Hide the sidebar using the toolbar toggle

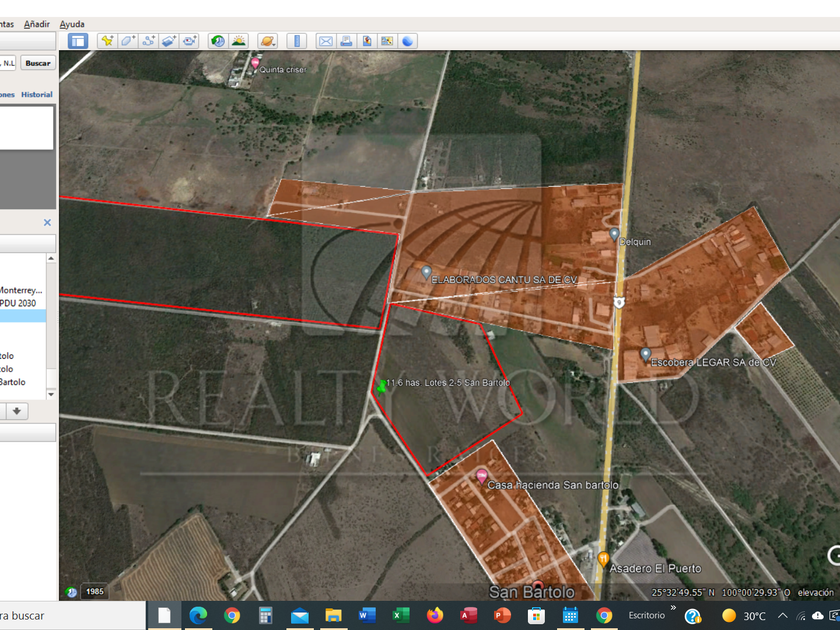point(78,41)
